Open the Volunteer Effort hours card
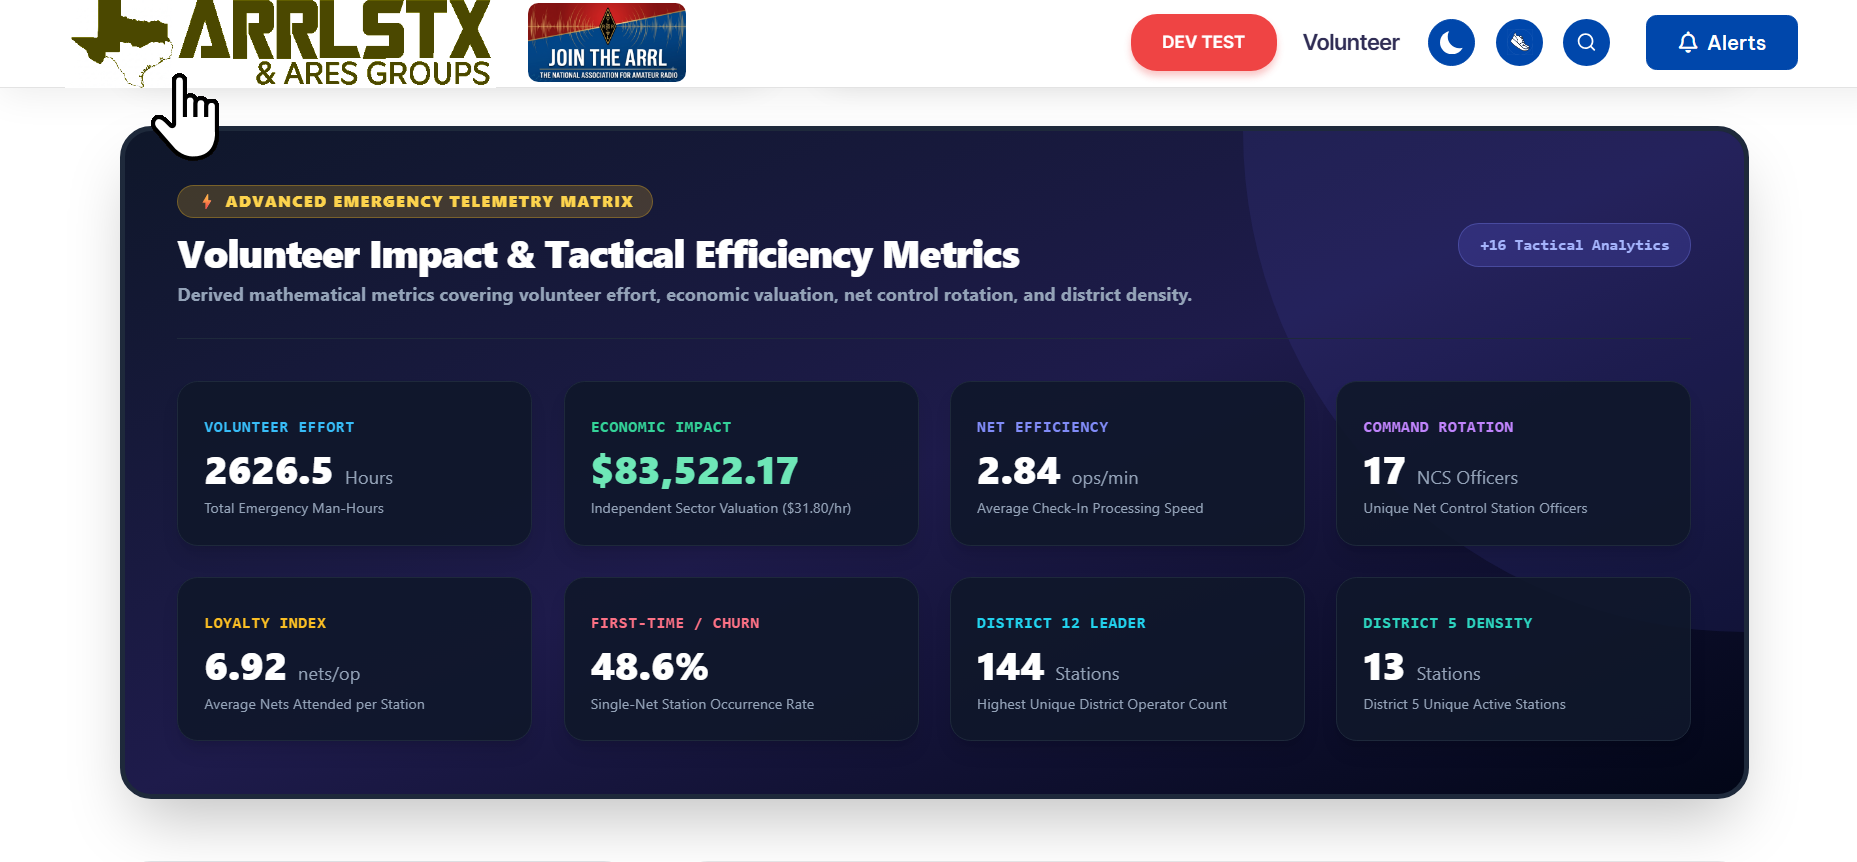The height and width of the screenshot is (862, 1857). click(x=354, y=463)
